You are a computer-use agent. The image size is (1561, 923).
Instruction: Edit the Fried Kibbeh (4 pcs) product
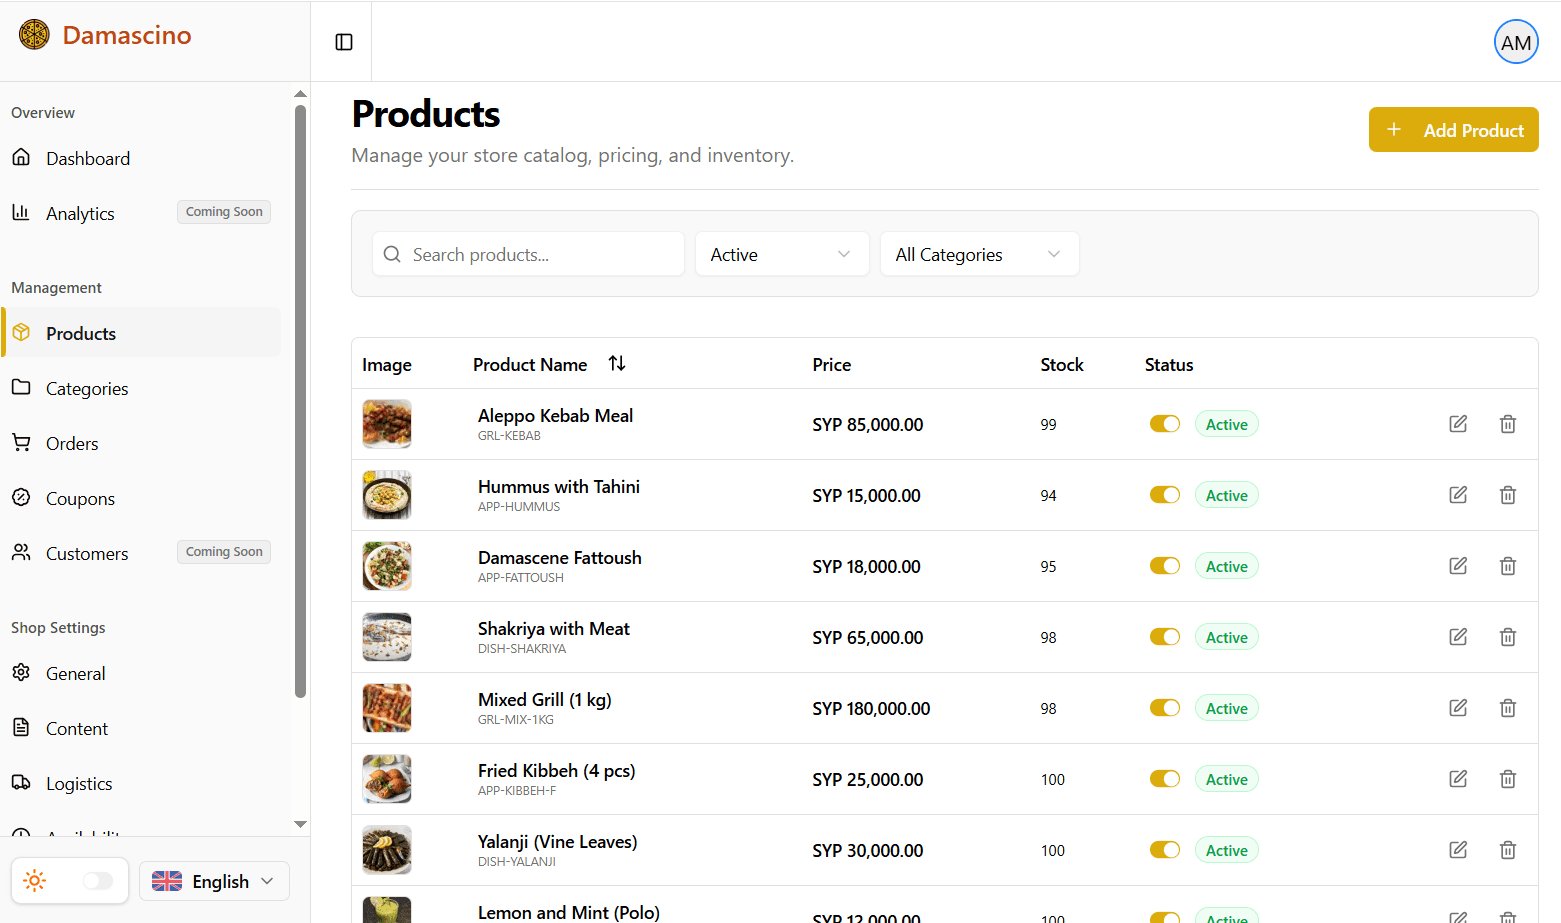point(1458,779)
